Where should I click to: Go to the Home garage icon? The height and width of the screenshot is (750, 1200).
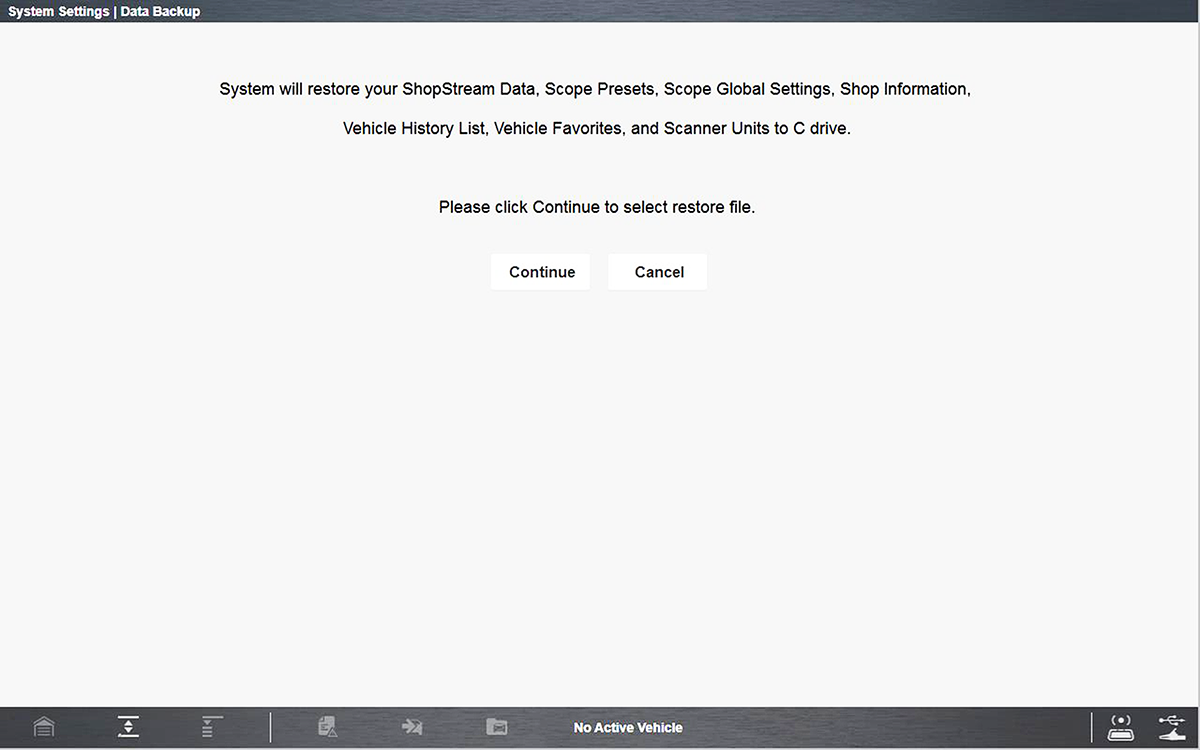(43, 727)
